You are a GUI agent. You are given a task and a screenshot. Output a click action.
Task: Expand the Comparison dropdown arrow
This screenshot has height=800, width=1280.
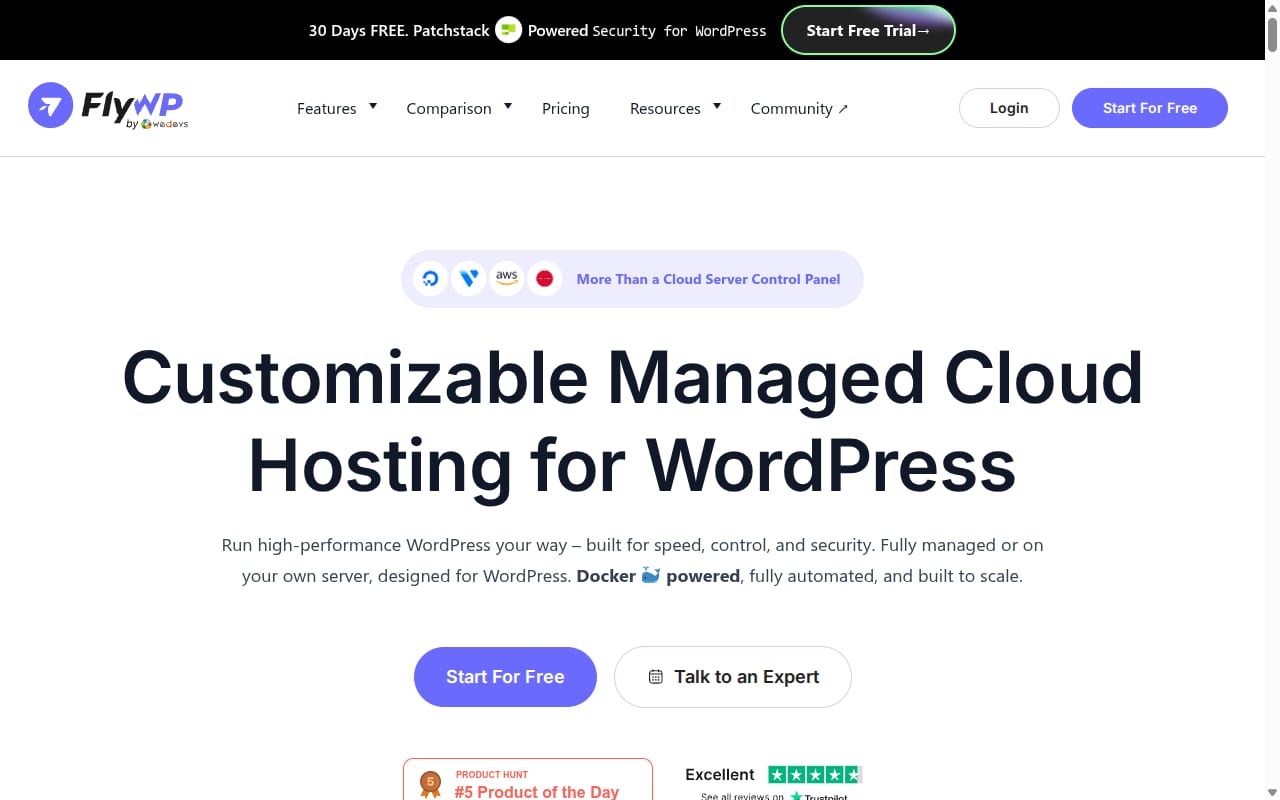(508, 105)
